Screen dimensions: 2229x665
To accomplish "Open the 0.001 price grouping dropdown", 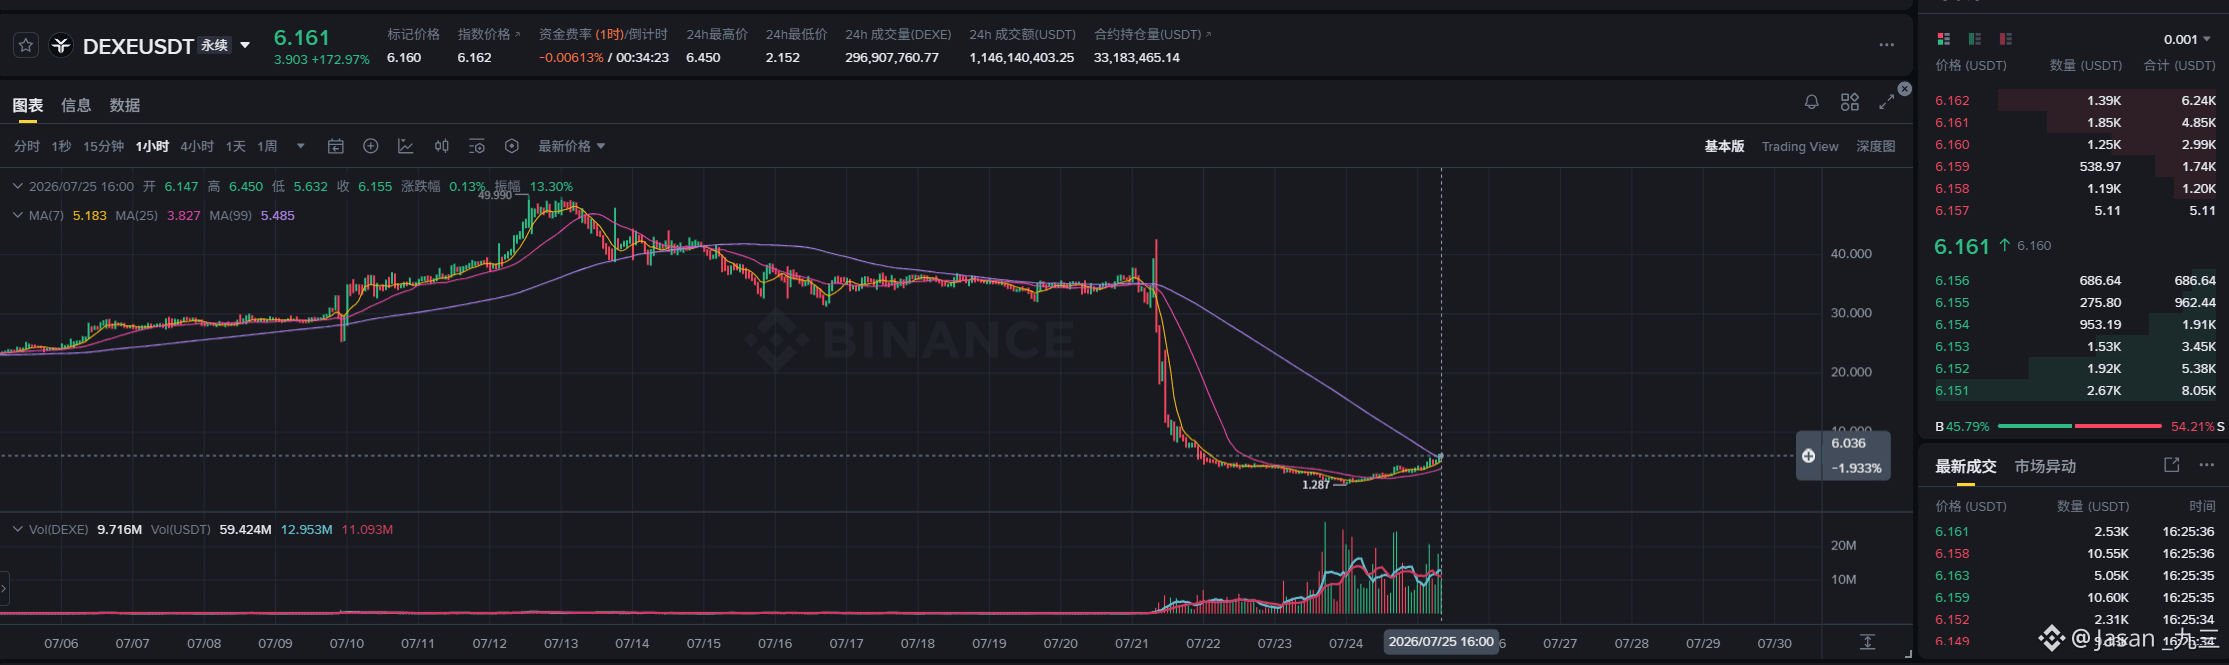I will (2187, 39).
